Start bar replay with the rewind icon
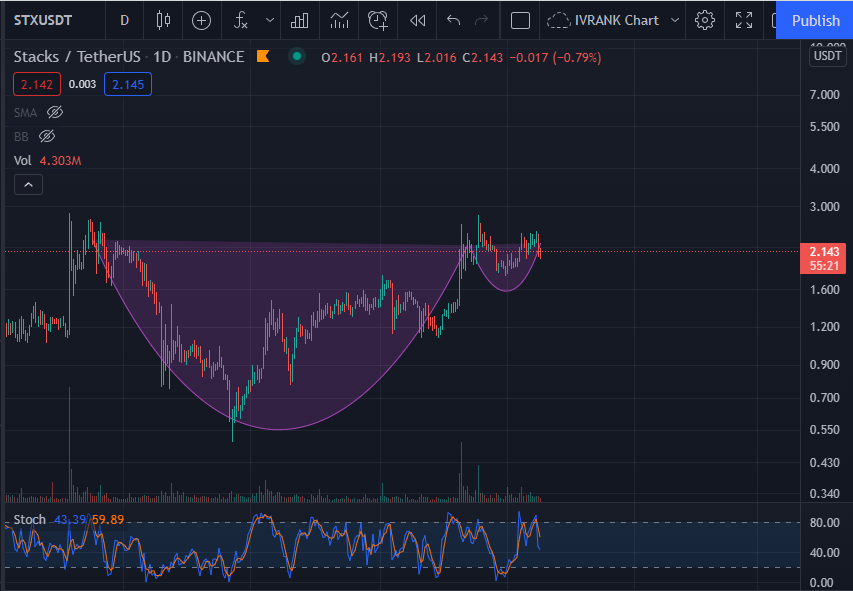 click(417, 21)
